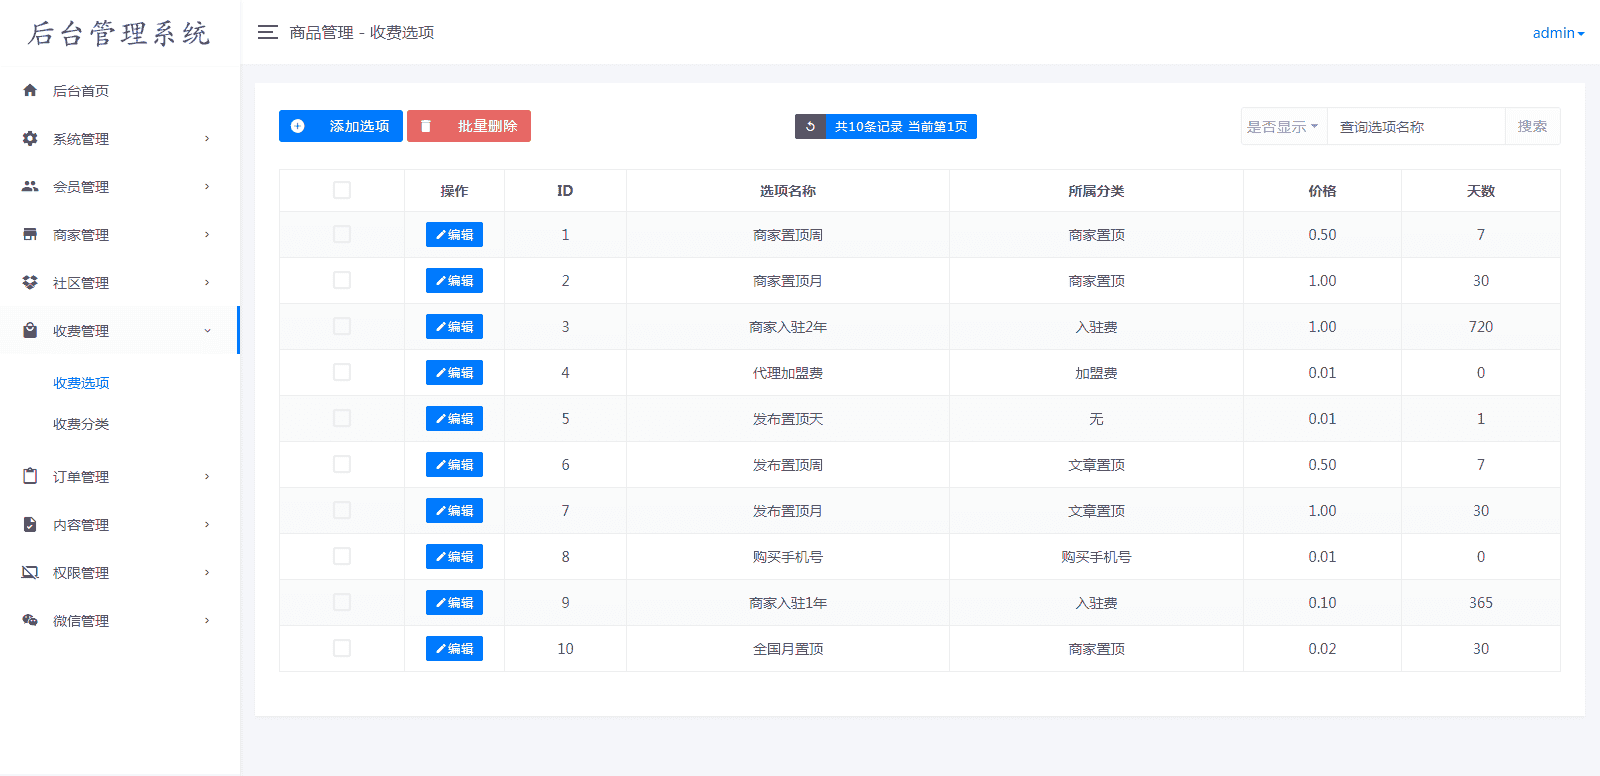Screen dimensions: 1600x776
Task: Click the 天数 column header
Action: pos(1480,190)
